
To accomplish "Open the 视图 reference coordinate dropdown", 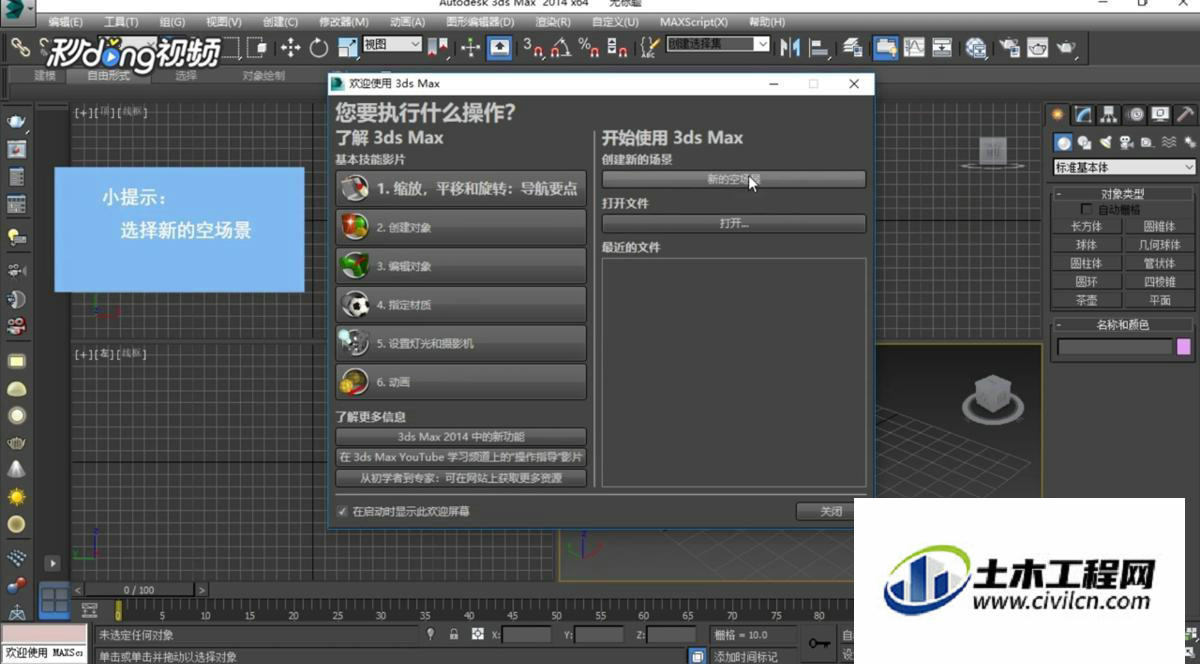I will pos(392,45).
